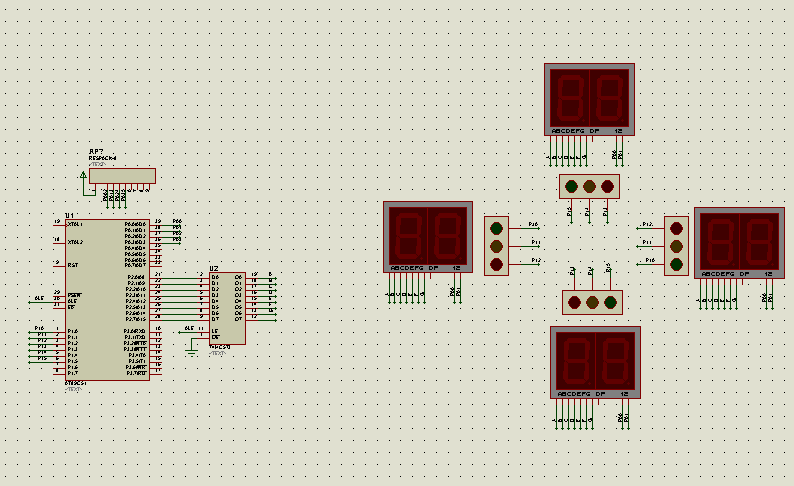The height and width of the screenshot is (486, 794).
Task: Select the bottom seven-segment display
Action: [596, 362]
